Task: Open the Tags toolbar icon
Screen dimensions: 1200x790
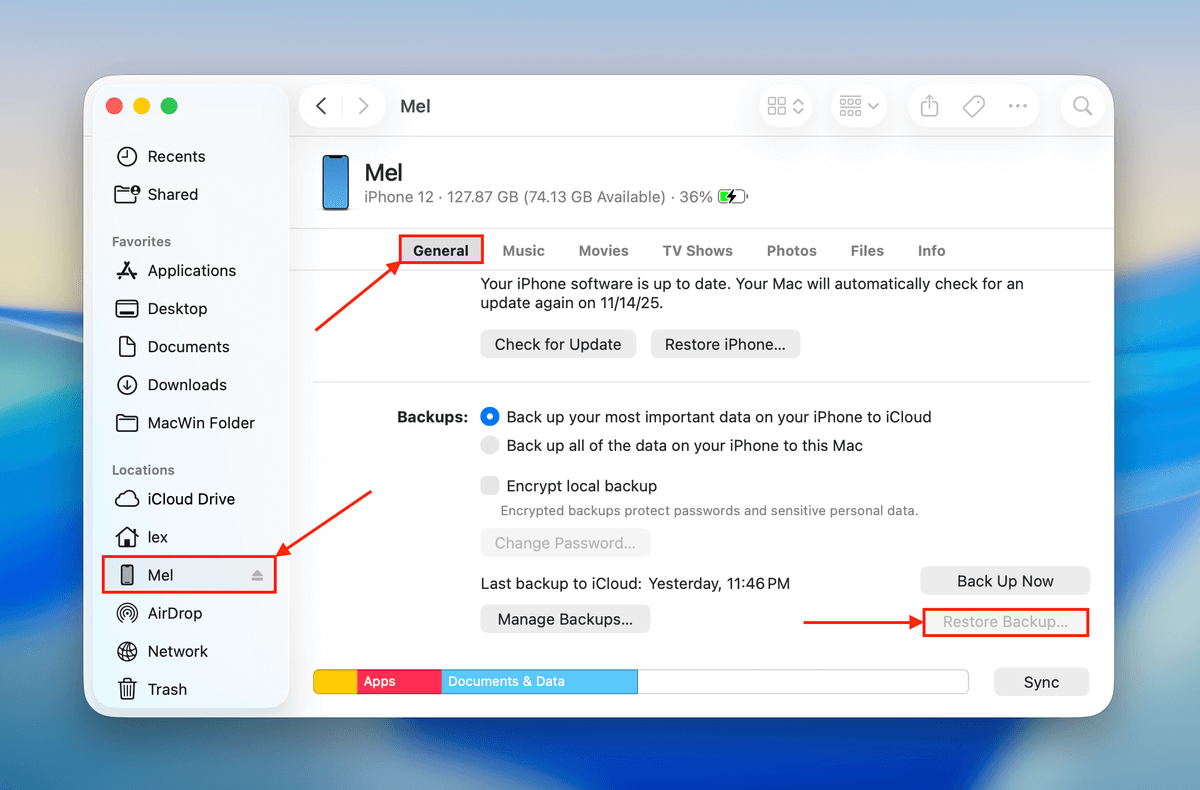Action: pos(973,105)
